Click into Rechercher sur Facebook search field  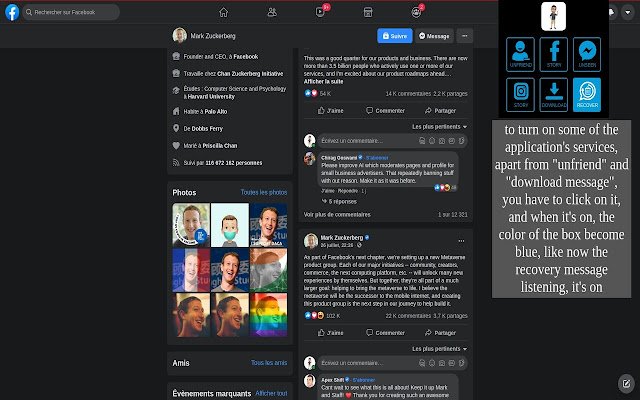point(71,12)
